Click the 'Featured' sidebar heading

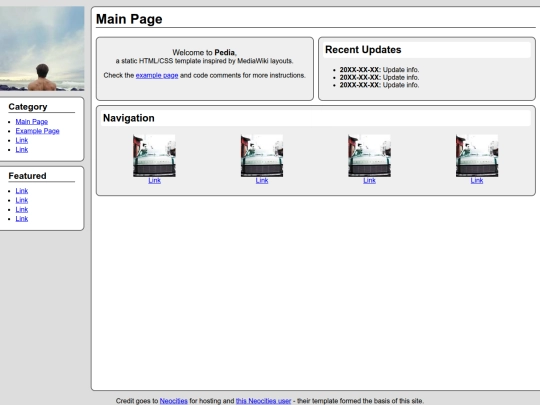click(27, 176)
